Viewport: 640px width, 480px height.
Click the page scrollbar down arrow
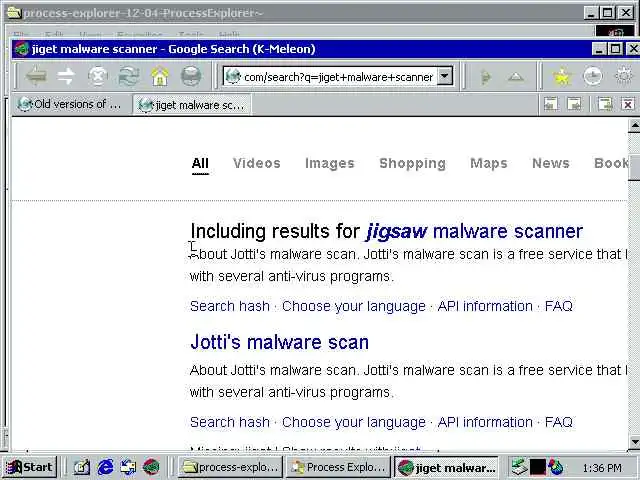point(634,442)
